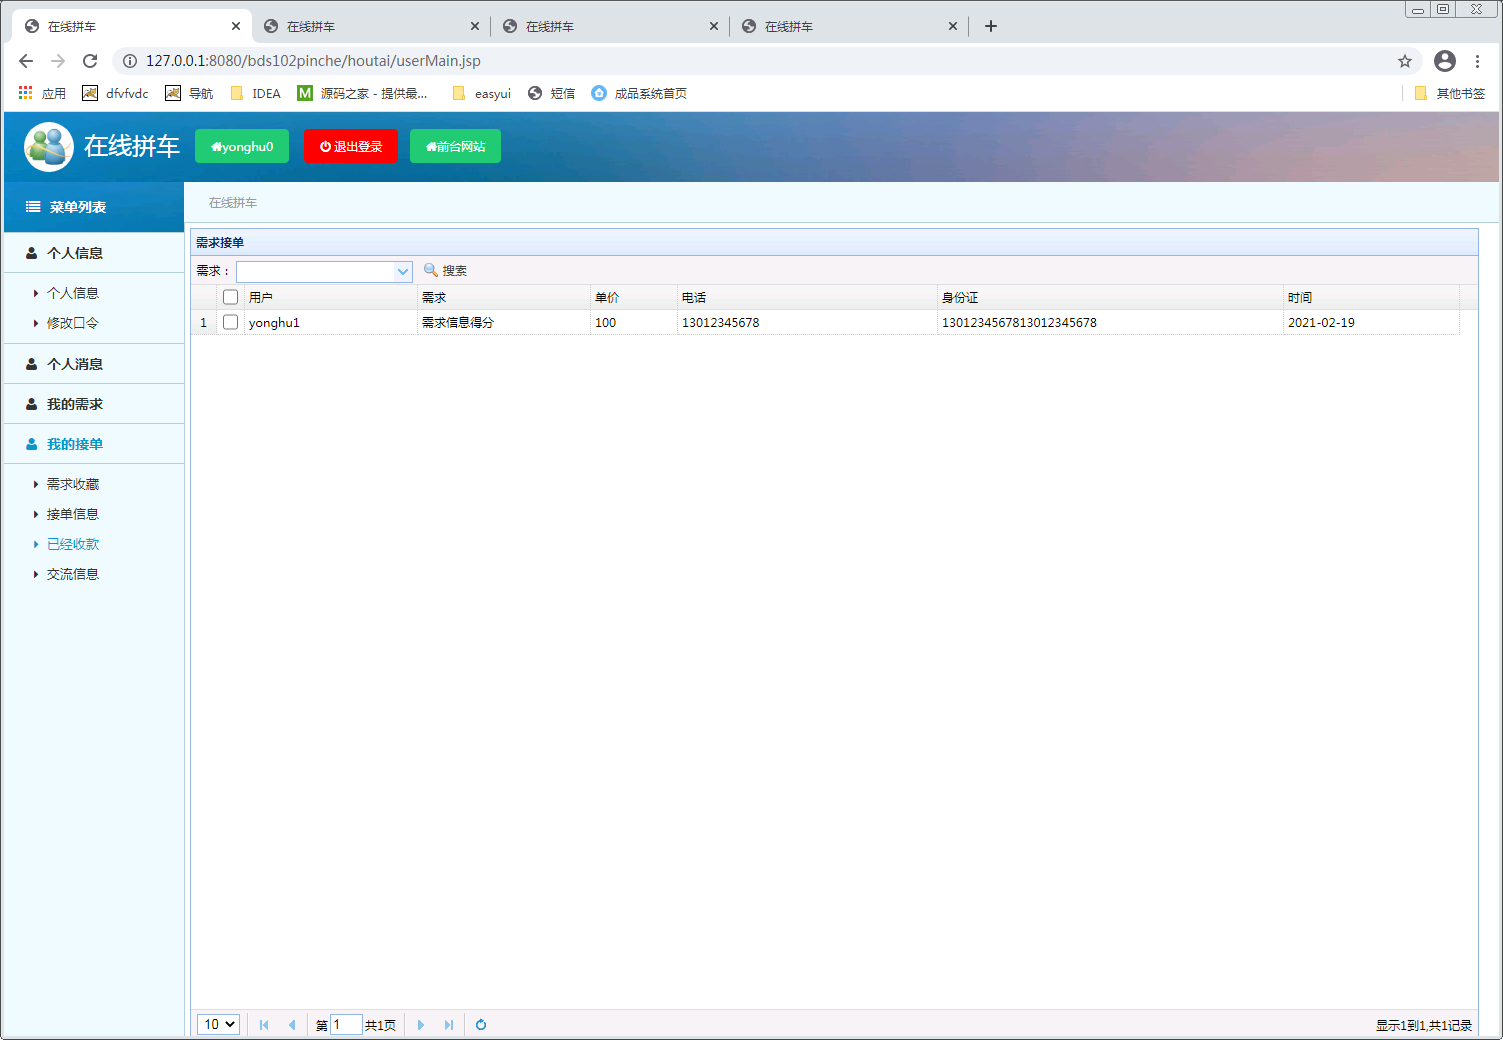Sort by 时间 column header
This screenshot has width=1503, height=1040.
pos(1371,297)
